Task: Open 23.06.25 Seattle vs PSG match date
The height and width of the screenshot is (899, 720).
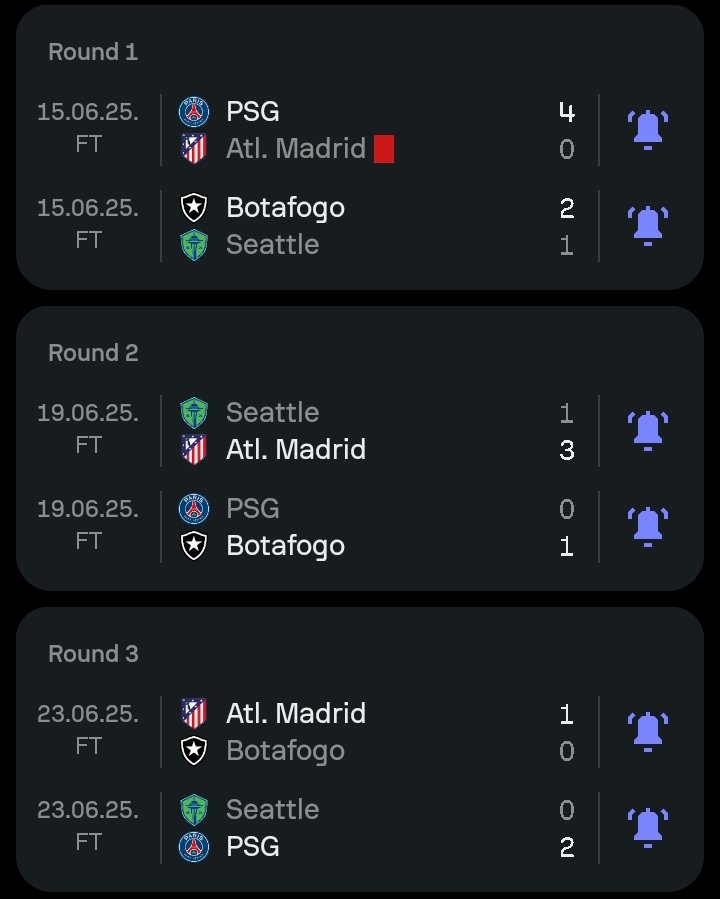Action: (x=88, y=810)
